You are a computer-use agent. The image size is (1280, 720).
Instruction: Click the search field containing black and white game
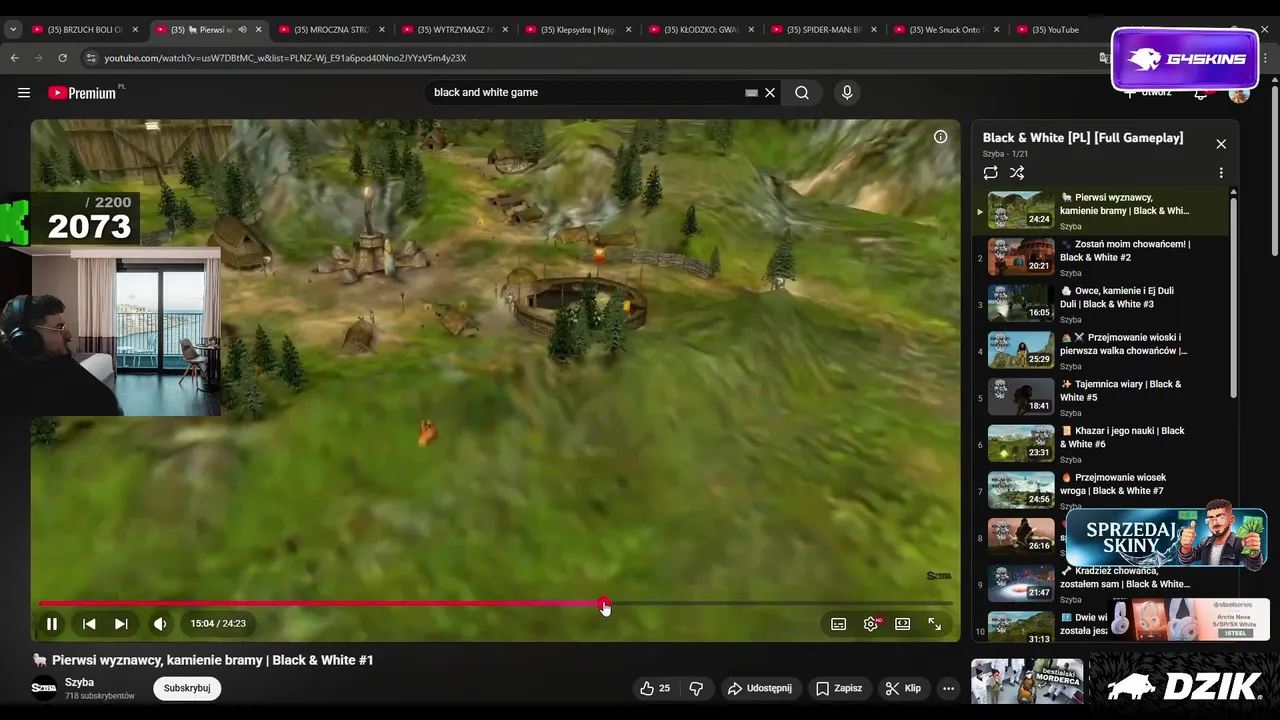[585, 93]
